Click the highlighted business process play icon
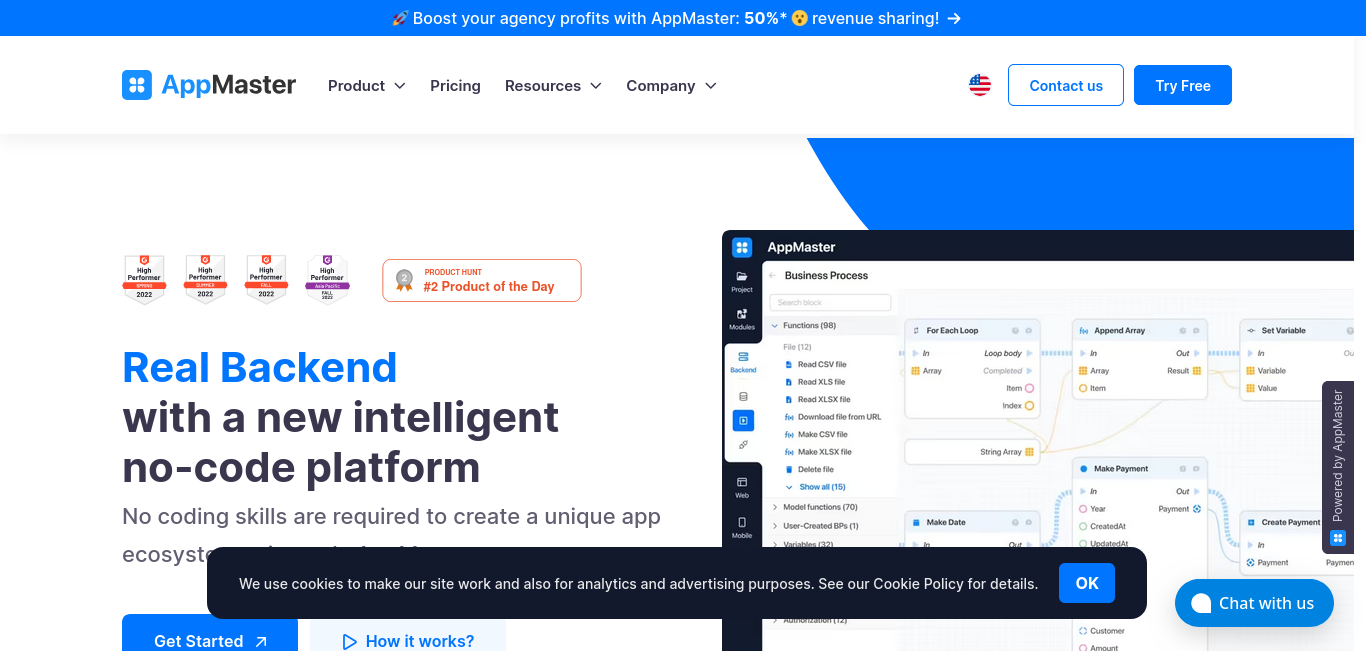The height and width of the screenshot is (651, 1366). coord(743,421)
